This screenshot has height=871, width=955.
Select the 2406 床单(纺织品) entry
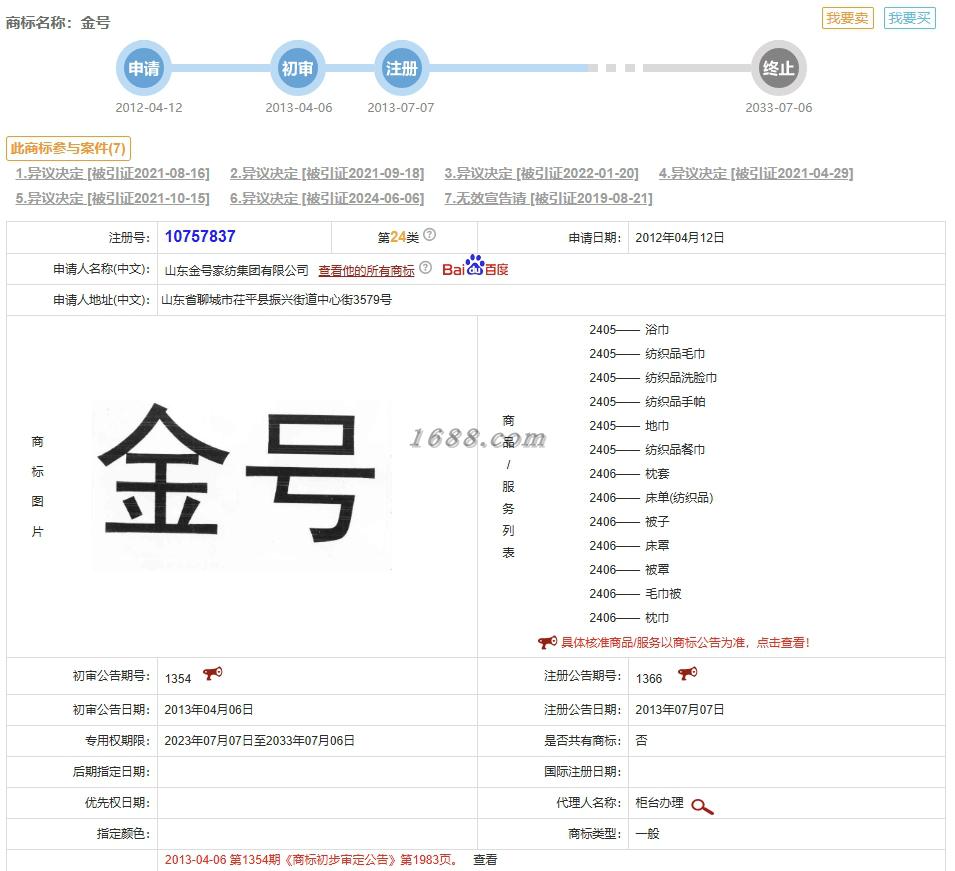coord(651,498)
